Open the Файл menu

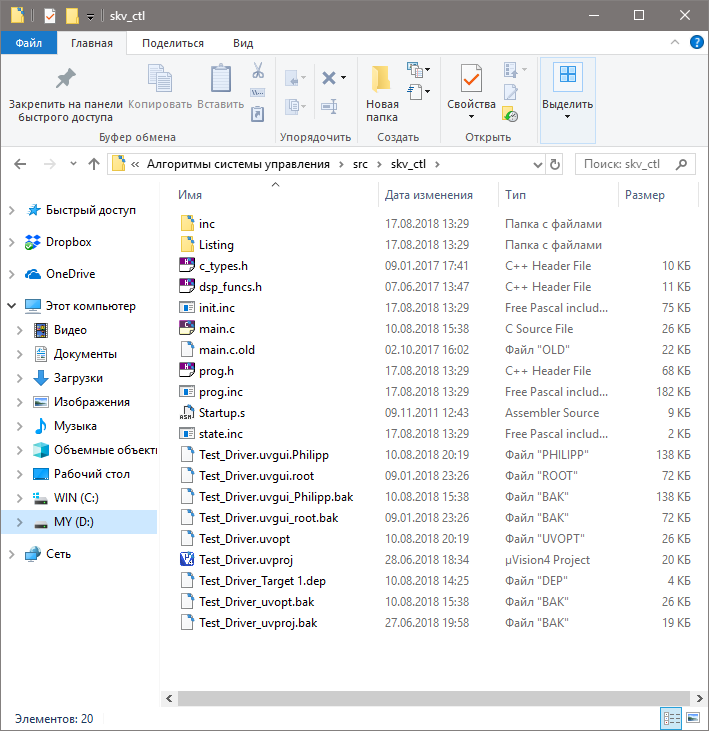pyautogui.click(x=28, y=43)
